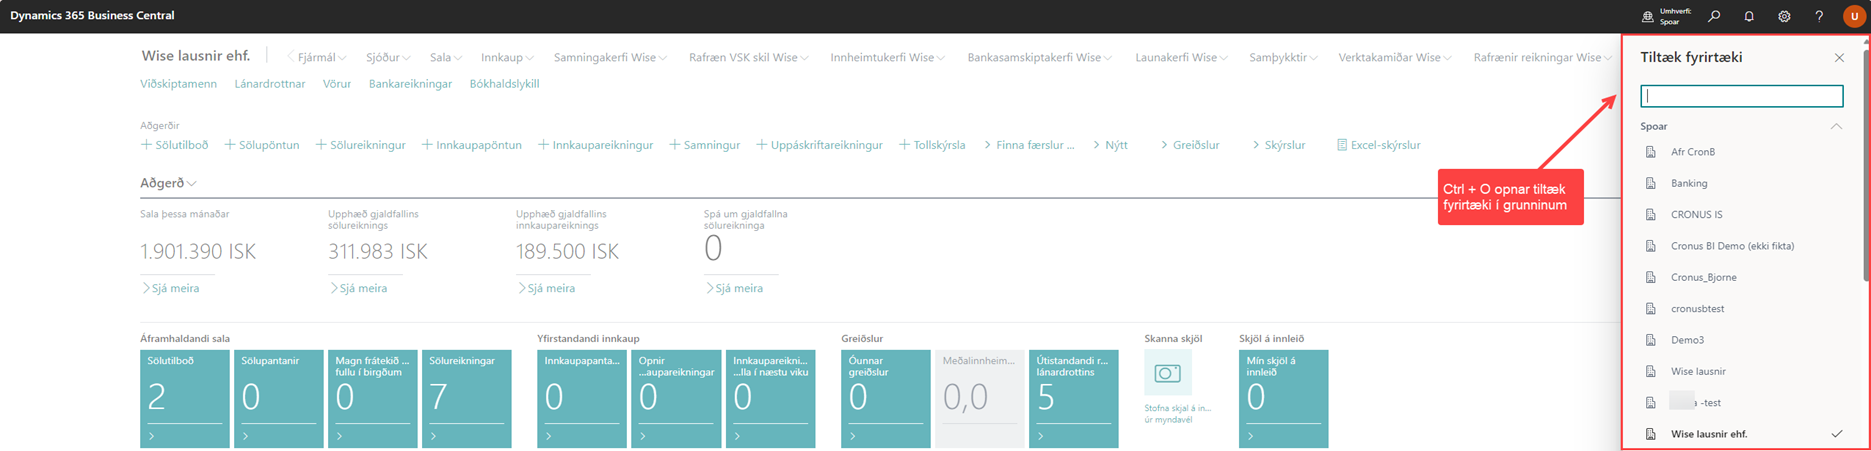The image size is (1871, 451).
Task: Open the Samþykktir menu
Action: pos(1283,58)
